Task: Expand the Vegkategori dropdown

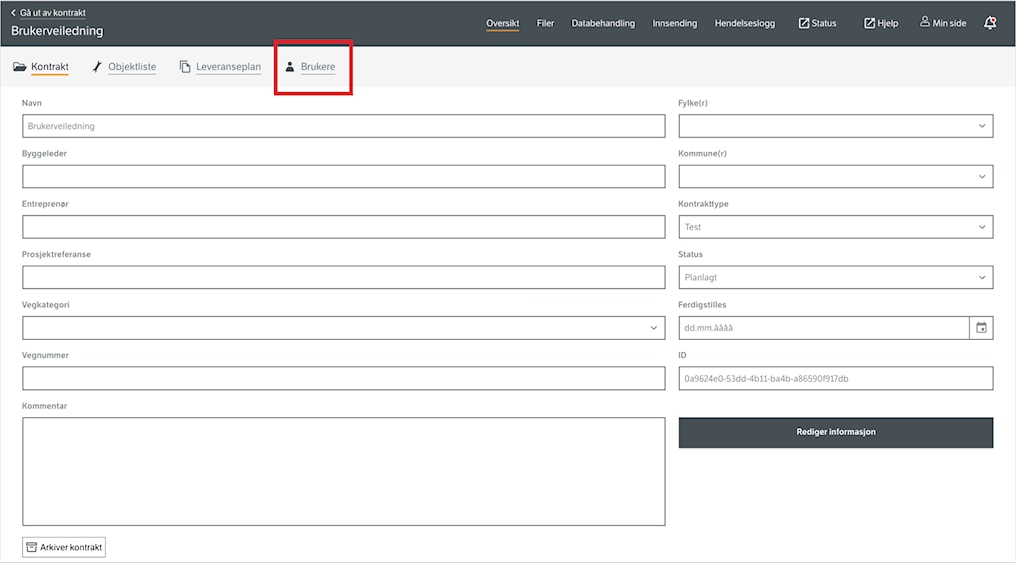Action: (343, 328)
